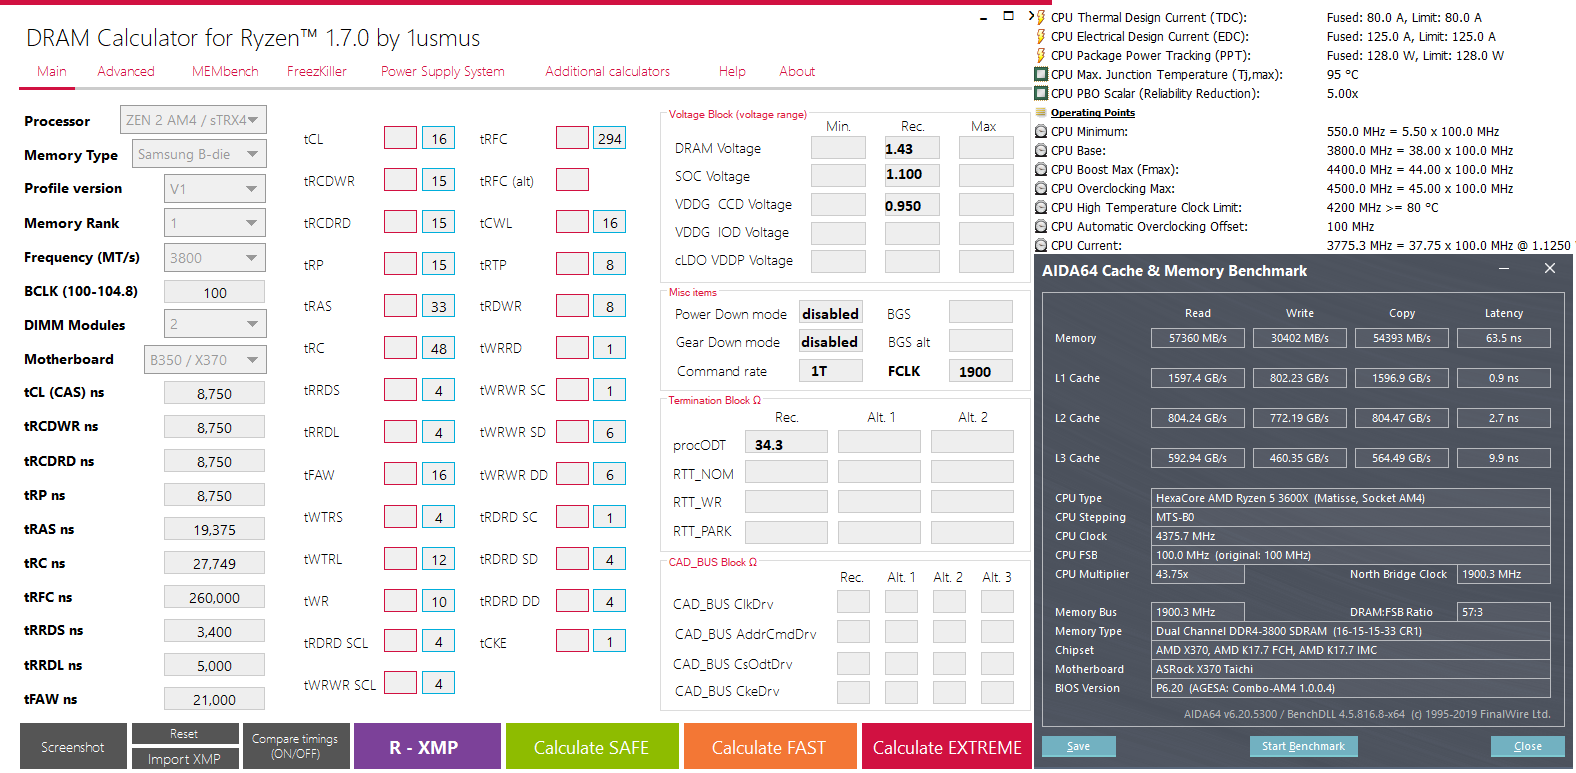
Task: Click the orange Calculate FAST button
Action: 769,746
